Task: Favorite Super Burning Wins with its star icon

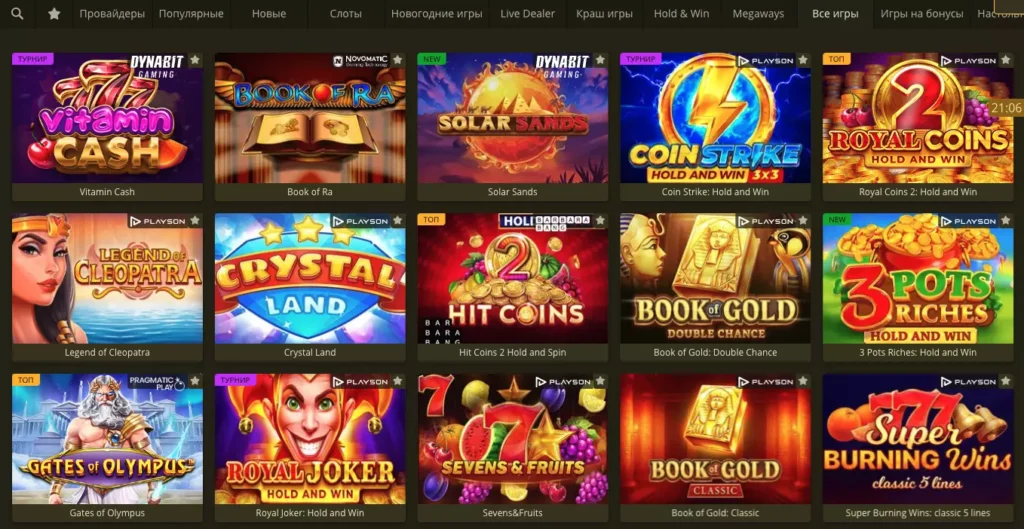Action: [1005, 381]
